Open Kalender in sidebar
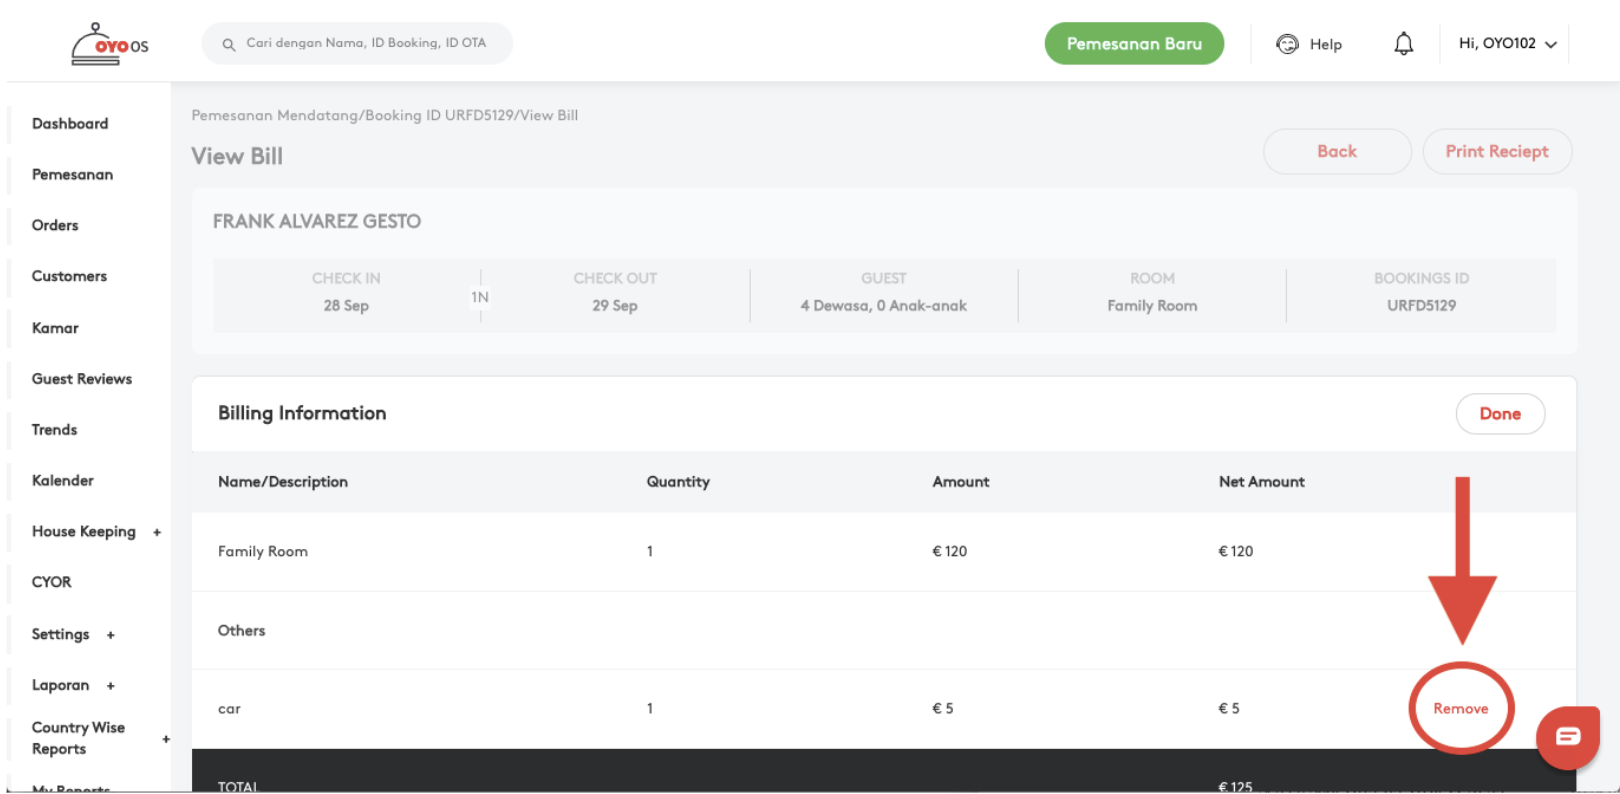Screen dimensions: 1620x794 63,481
